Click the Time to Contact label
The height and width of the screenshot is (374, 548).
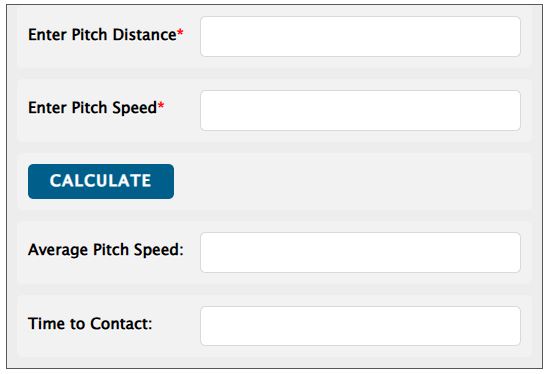click(x=90, y=324)
